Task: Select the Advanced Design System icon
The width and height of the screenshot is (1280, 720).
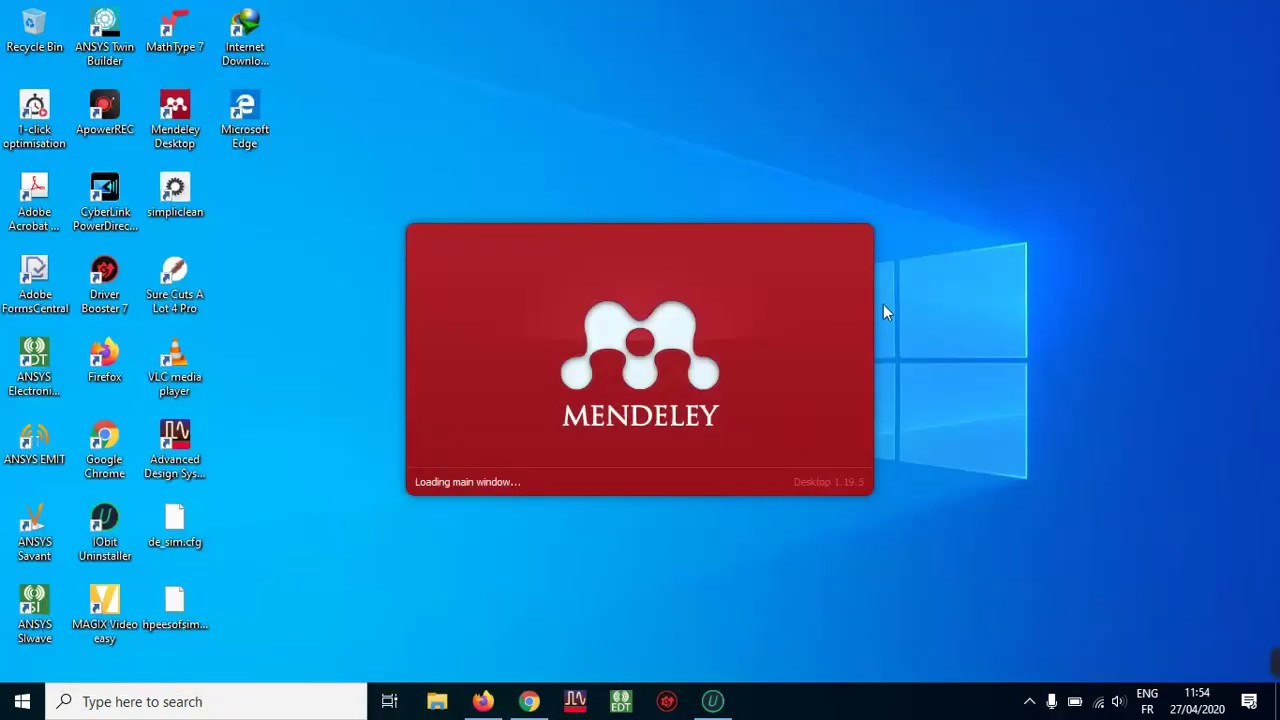Action: click(175, 450)
